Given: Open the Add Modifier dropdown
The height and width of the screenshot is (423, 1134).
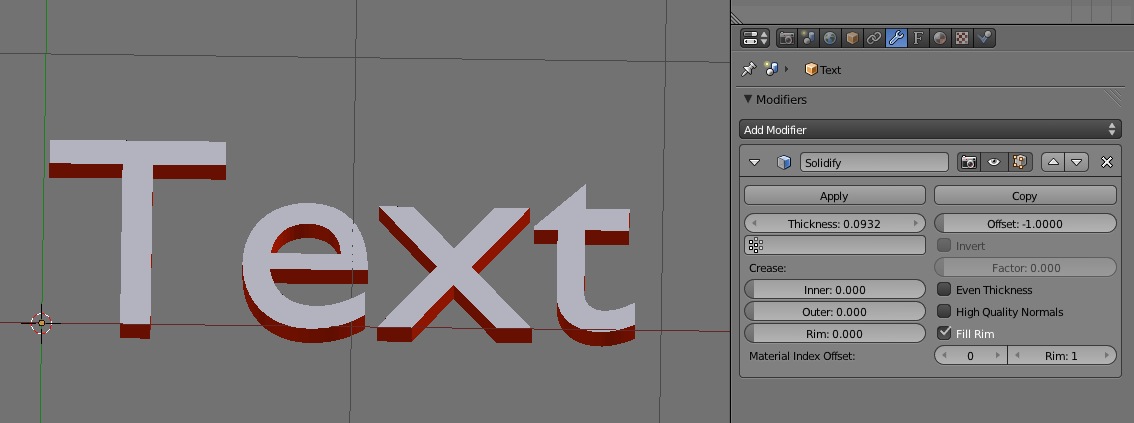Looking at the screenshot, I should click(930, 129).
